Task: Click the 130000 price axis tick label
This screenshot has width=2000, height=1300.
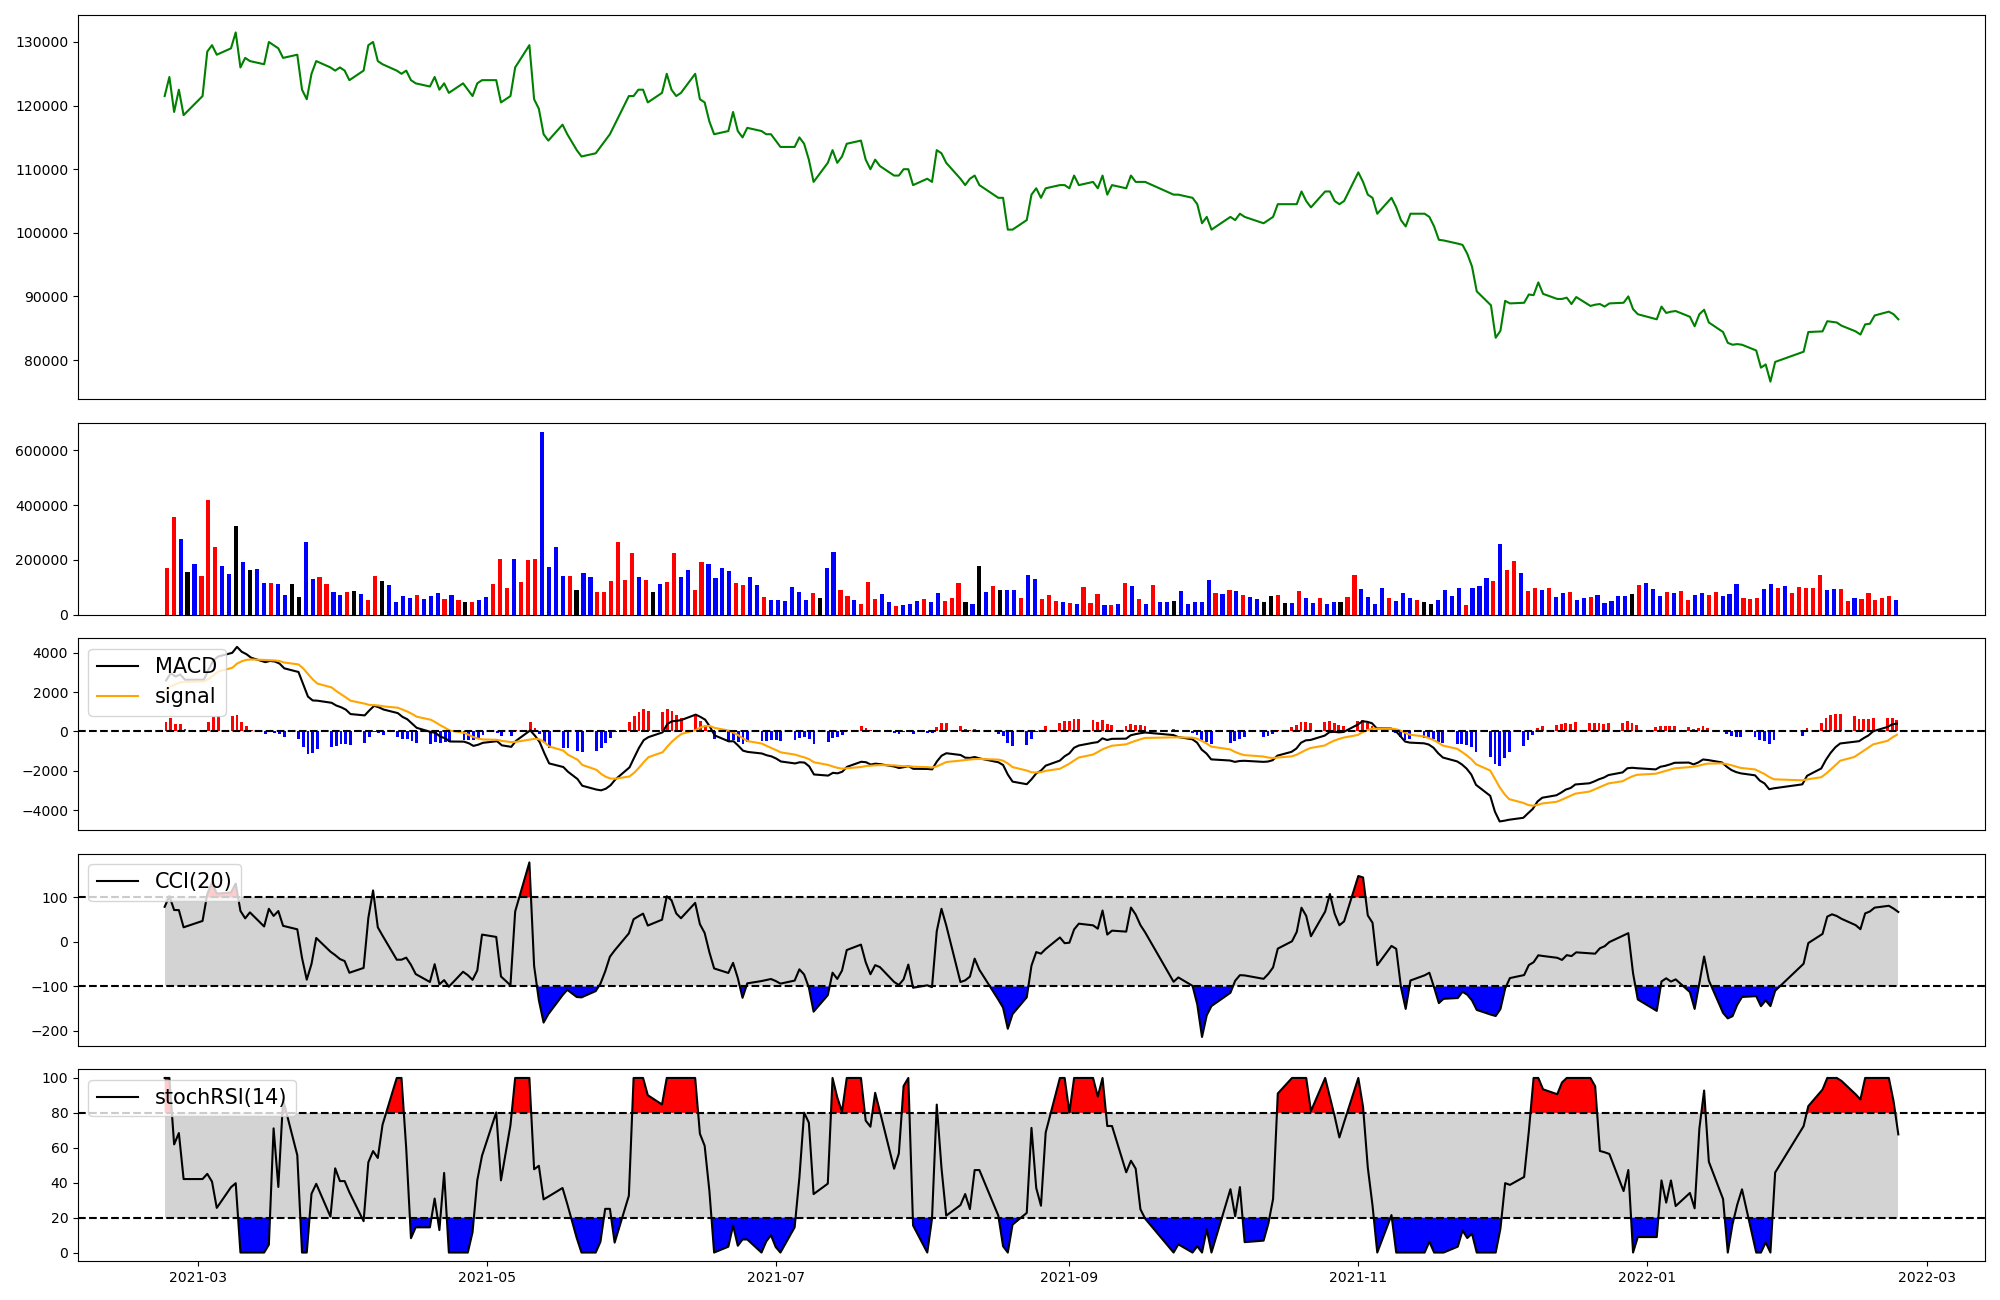Action: click(42, 42)
